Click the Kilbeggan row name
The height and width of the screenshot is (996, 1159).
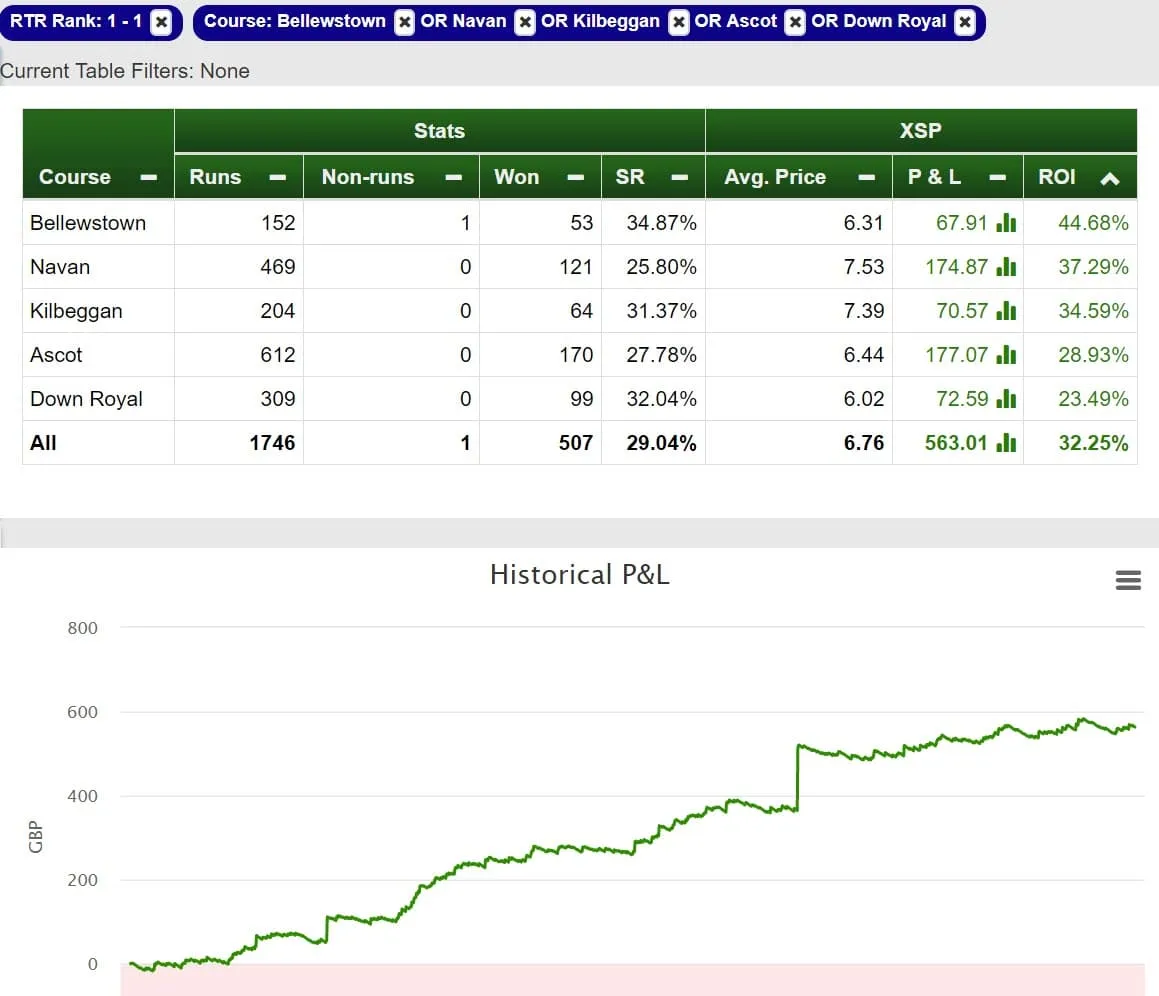pyautogui.click(x=76, y=311)
